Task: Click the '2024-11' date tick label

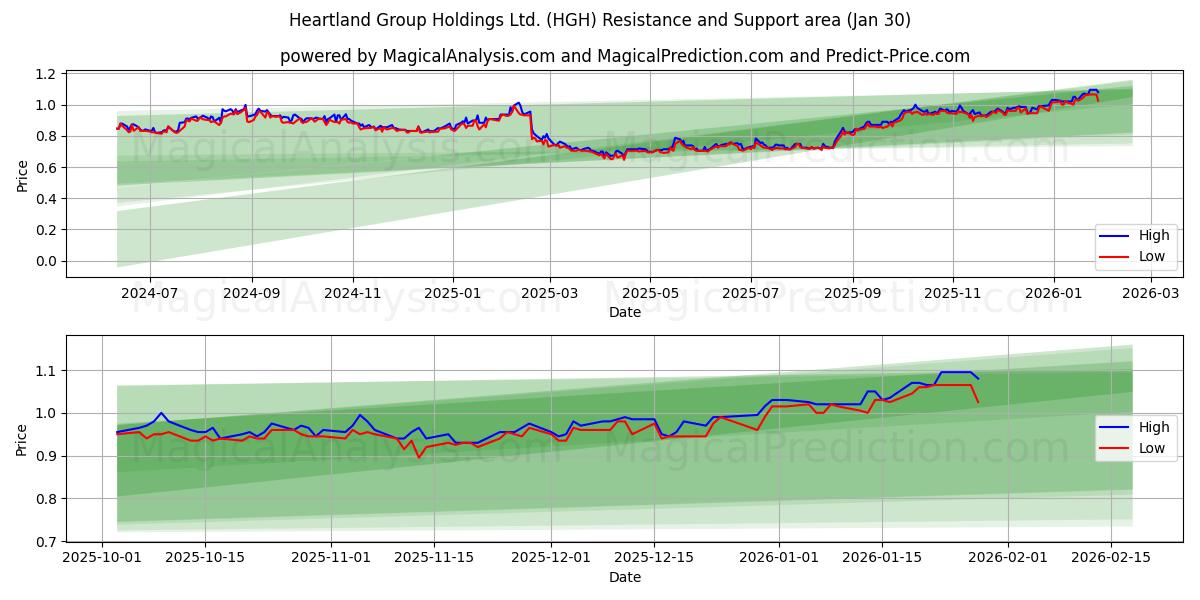Action: coord(353,294)
